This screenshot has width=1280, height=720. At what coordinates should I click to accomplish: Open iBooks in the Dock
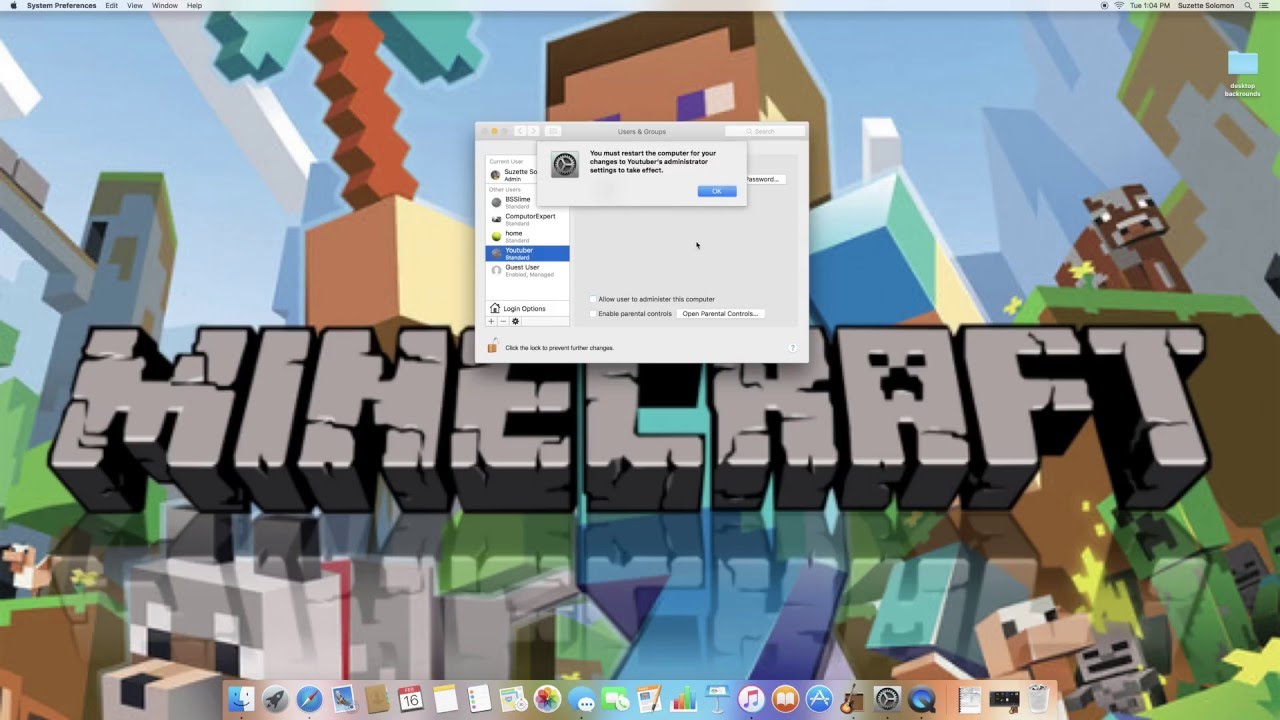pos(785,699)
